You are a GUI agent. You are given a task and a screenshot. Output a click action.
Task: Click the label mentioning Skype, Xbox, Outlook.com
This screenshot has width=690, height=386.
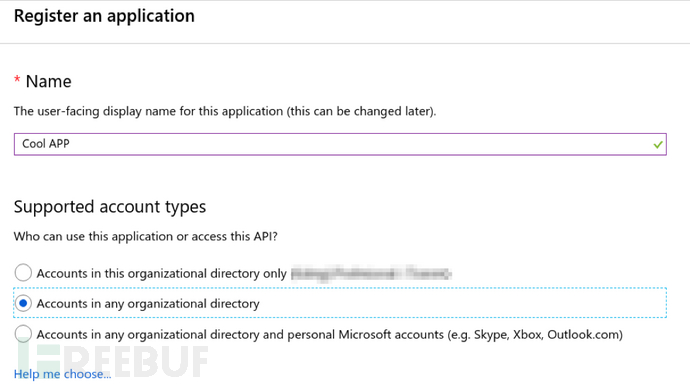(x=330, y=335)
